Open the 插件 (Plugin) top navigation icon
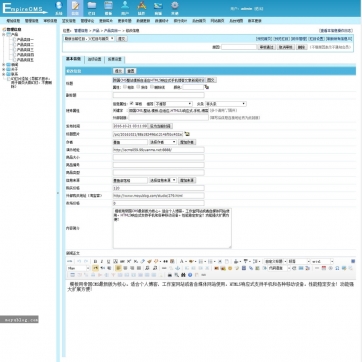 click(x=142, y=8)
